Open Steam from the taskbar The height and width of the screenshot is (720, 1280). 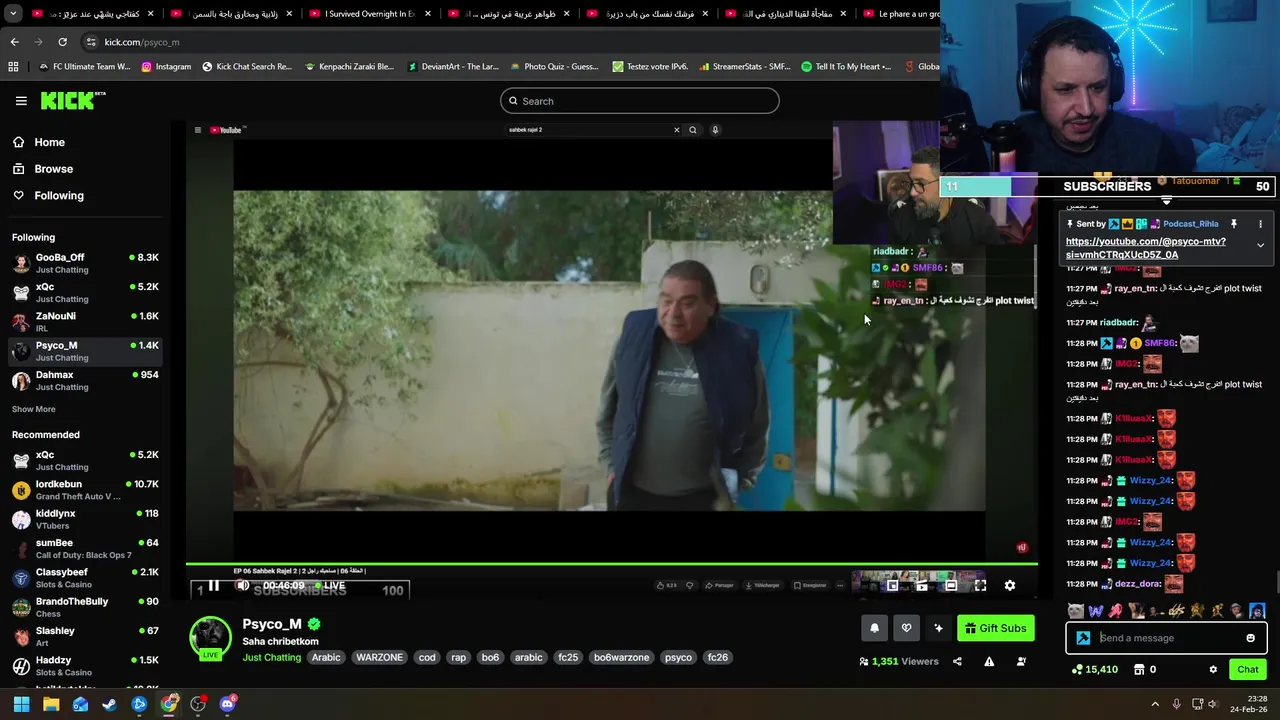[x=109, y=705]
